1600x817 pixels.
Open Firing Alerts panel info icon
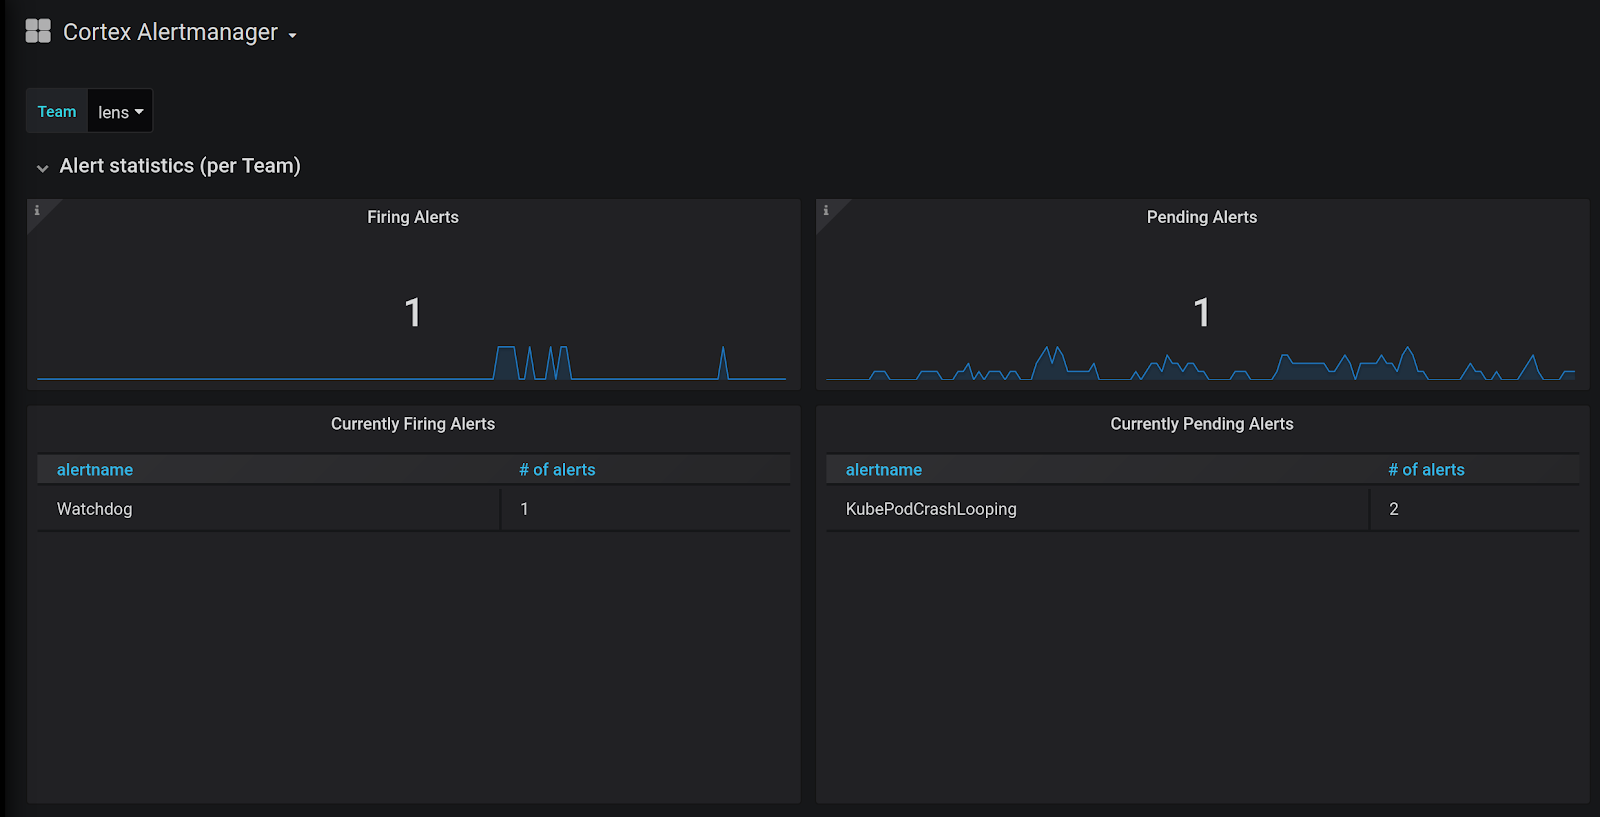37,210
